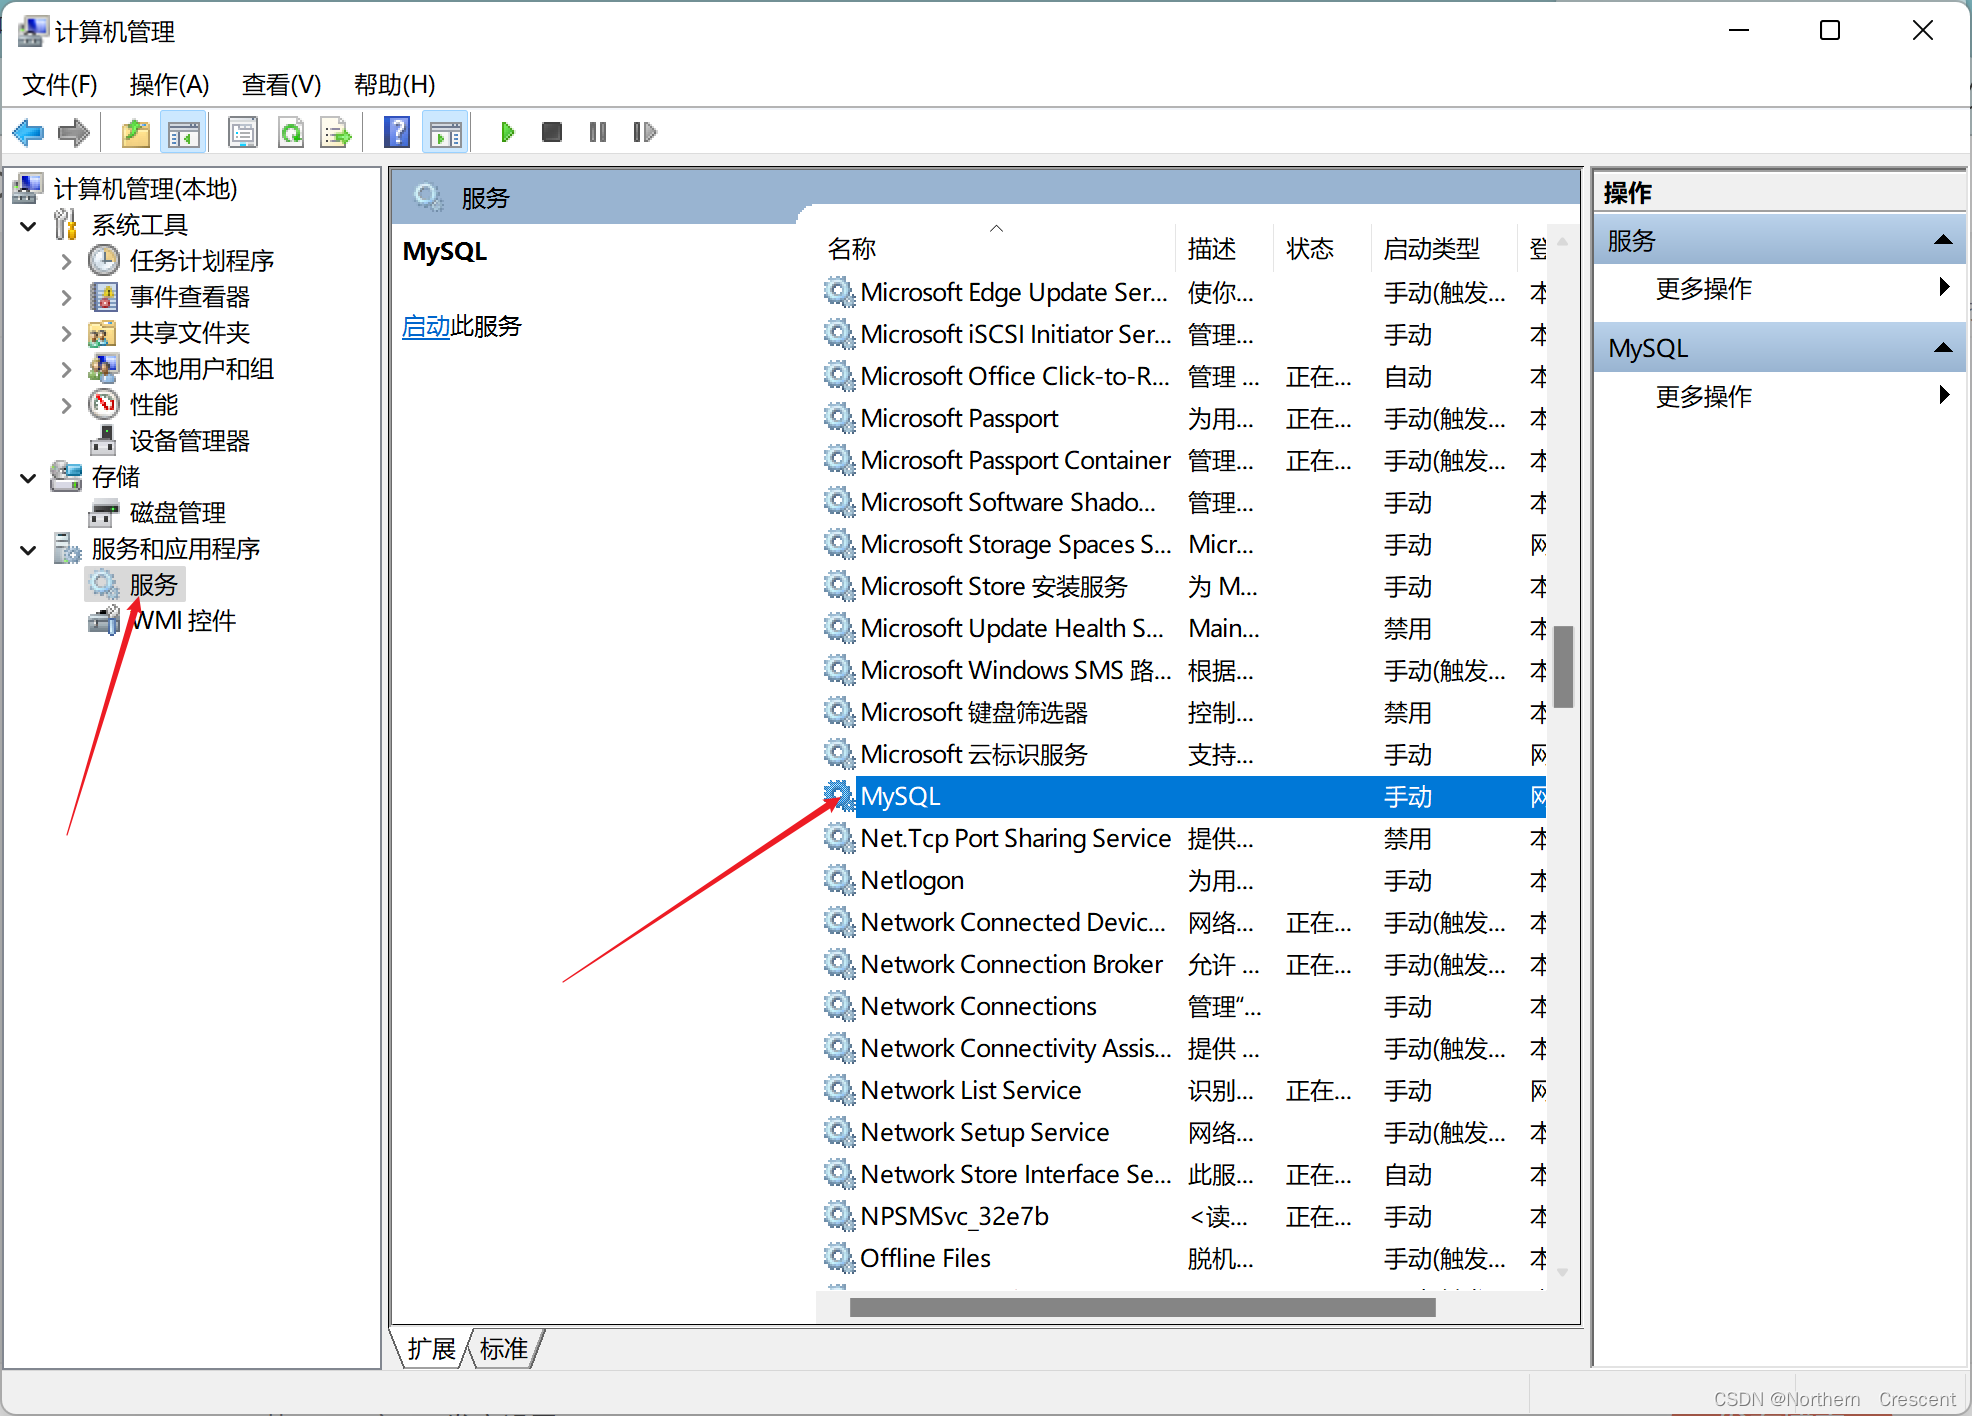This screenshot has height=1416, width=1972.
Task: Click the Export List toolbar icon
Action: click(335, 132)
